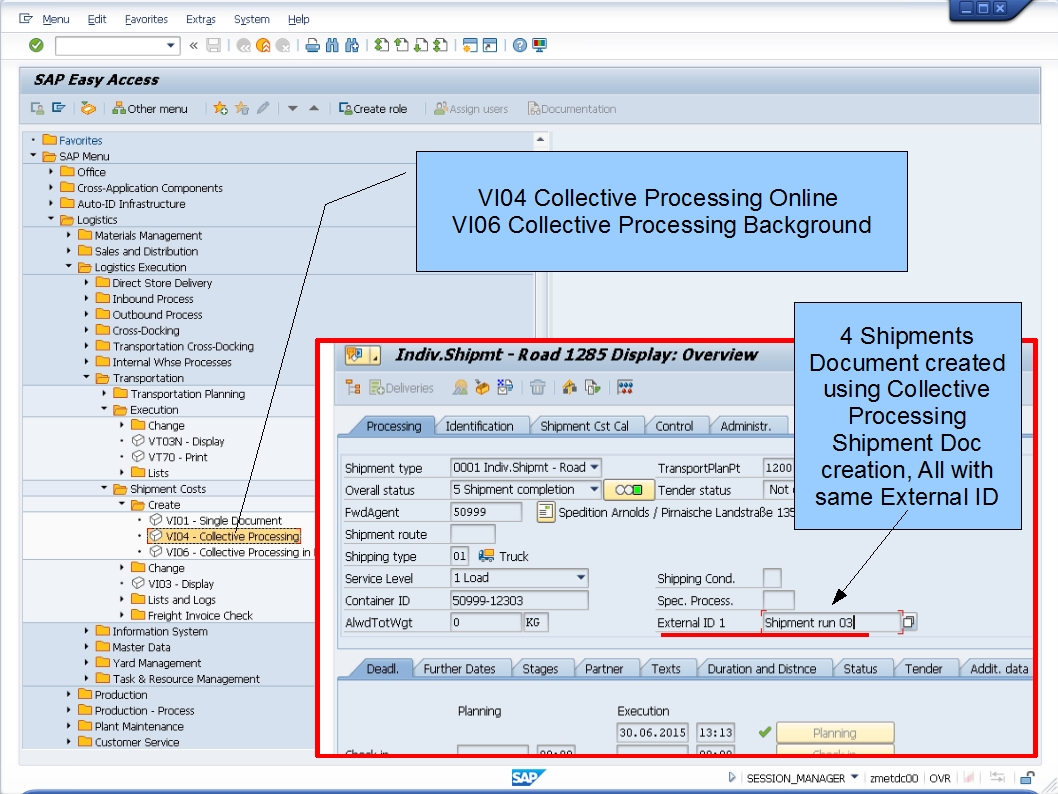The width and height of the screenshot is (1058, 794).
Task: Open the Service Level dropdown
Action: (581, 577)
